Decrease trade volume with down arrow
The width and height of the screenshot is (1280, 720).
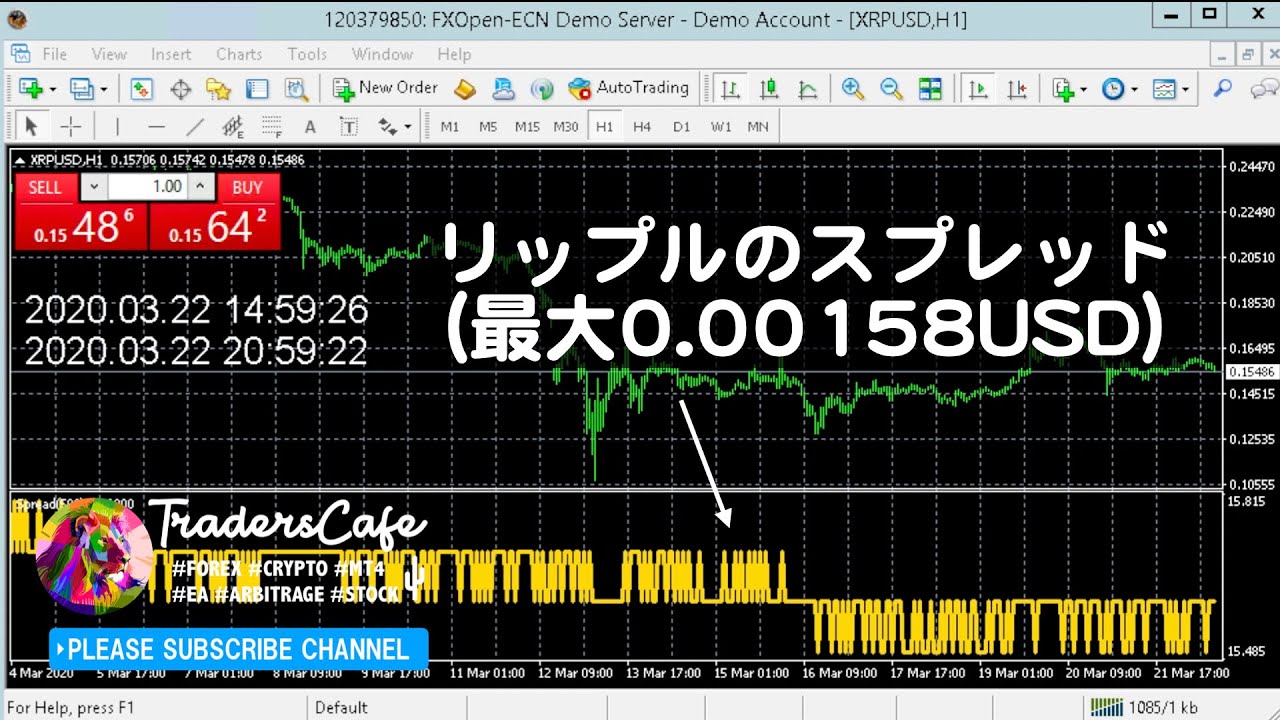(x=94, y=186)
